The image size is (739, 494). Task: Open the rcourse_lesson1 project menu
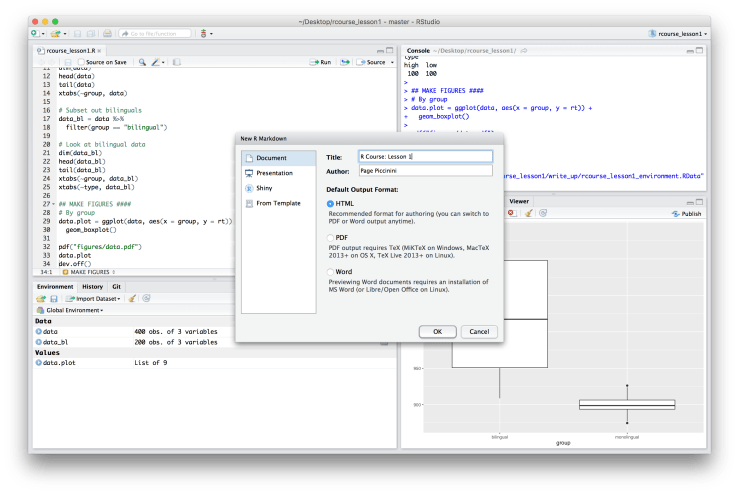point(678,33)
